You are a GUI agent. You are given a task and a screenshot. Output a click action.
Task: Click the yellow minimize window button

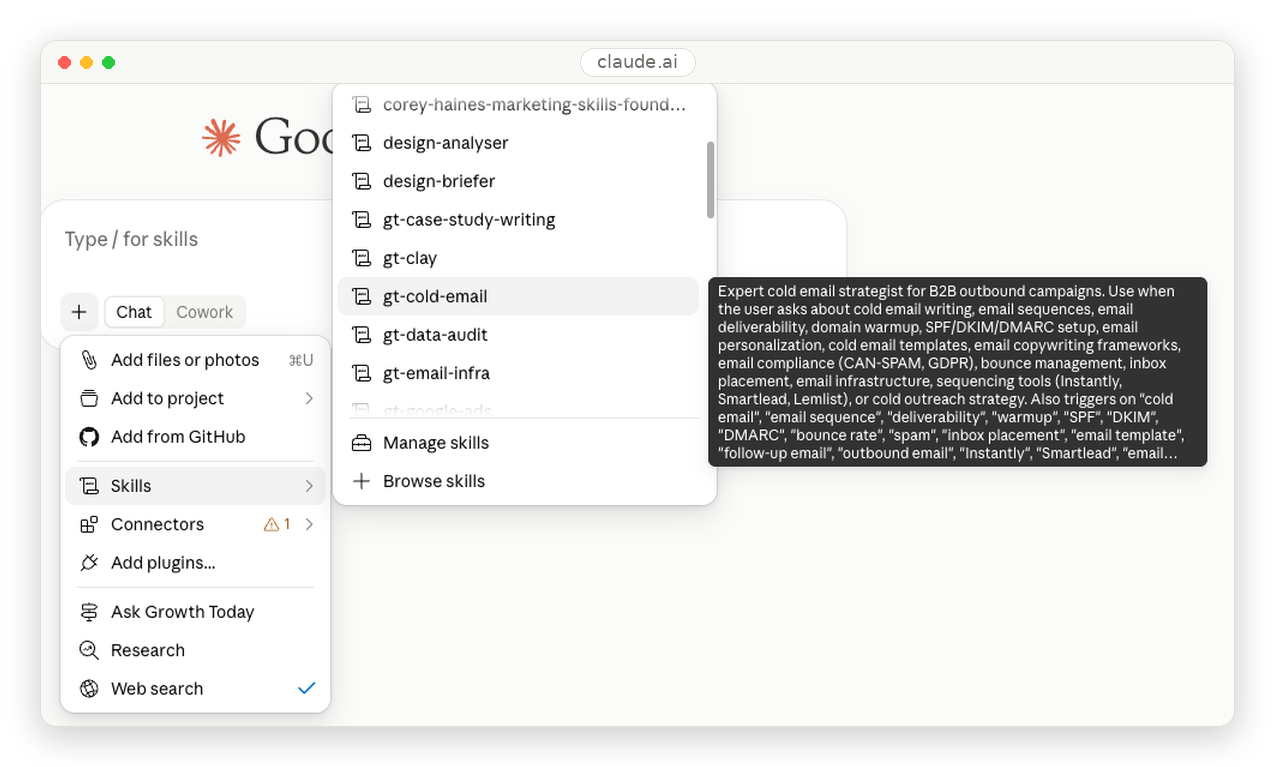[86, 62]
